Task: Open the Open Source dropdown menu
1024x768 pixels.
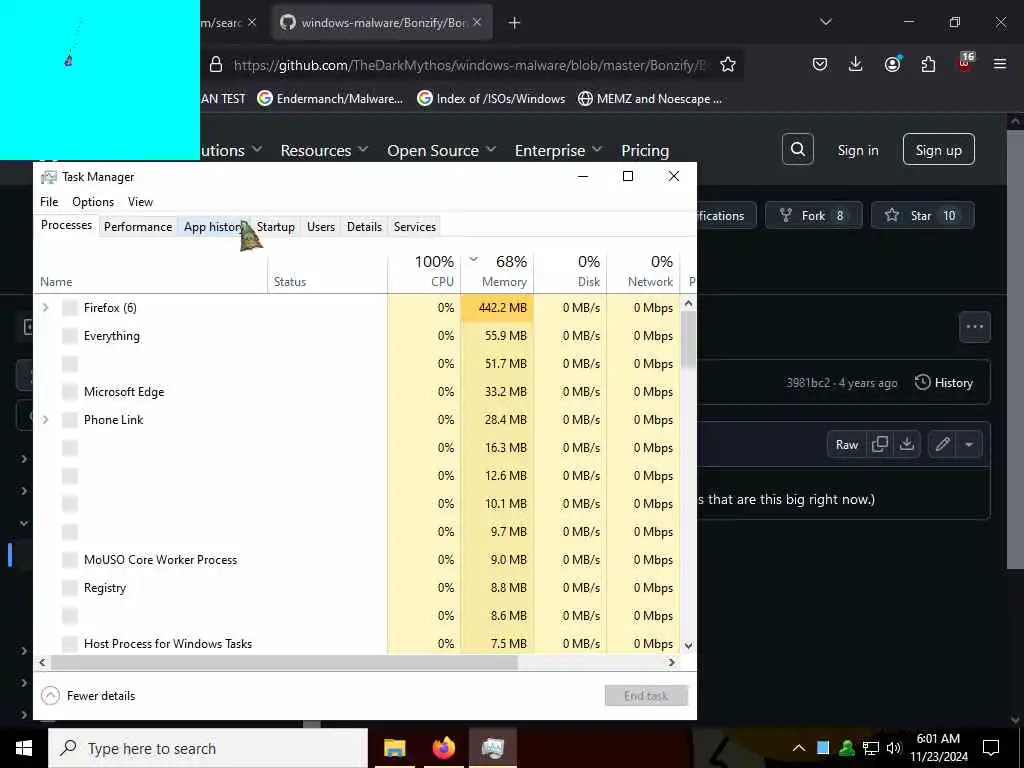Action: point(441,151)
